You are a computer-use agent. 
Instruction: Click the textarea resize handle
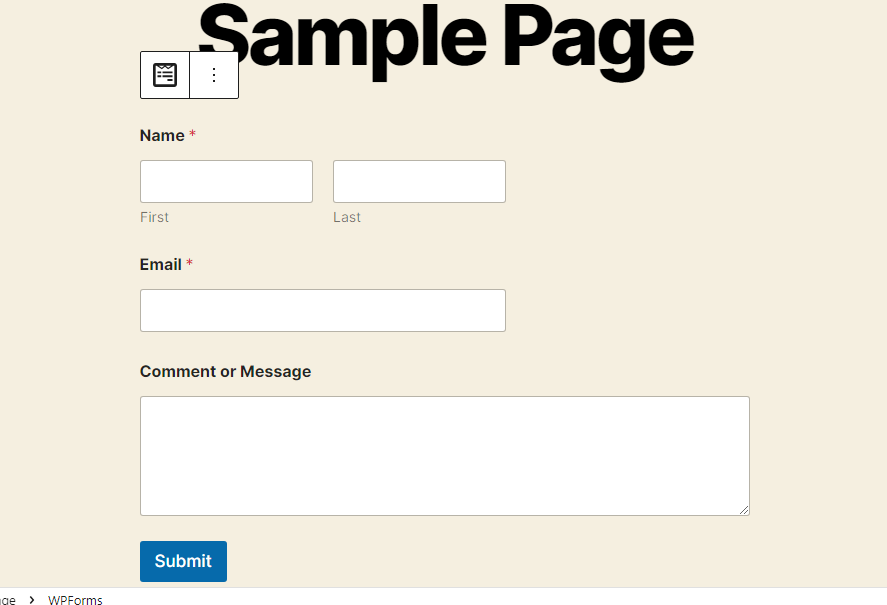pos(744,510)
